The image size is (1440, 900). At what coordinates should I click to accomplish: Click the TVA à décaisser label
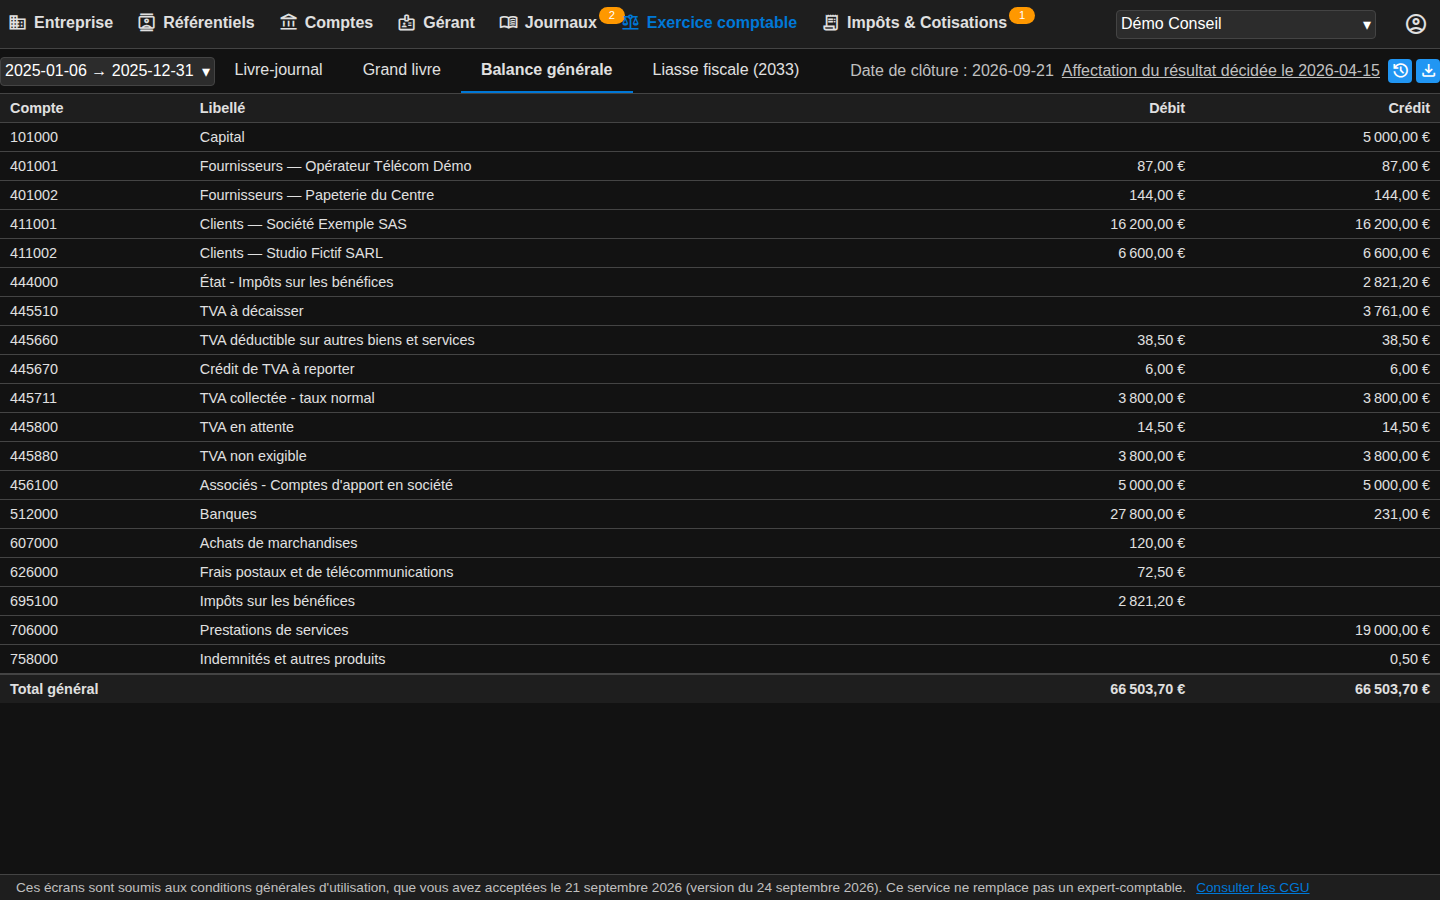252,311
